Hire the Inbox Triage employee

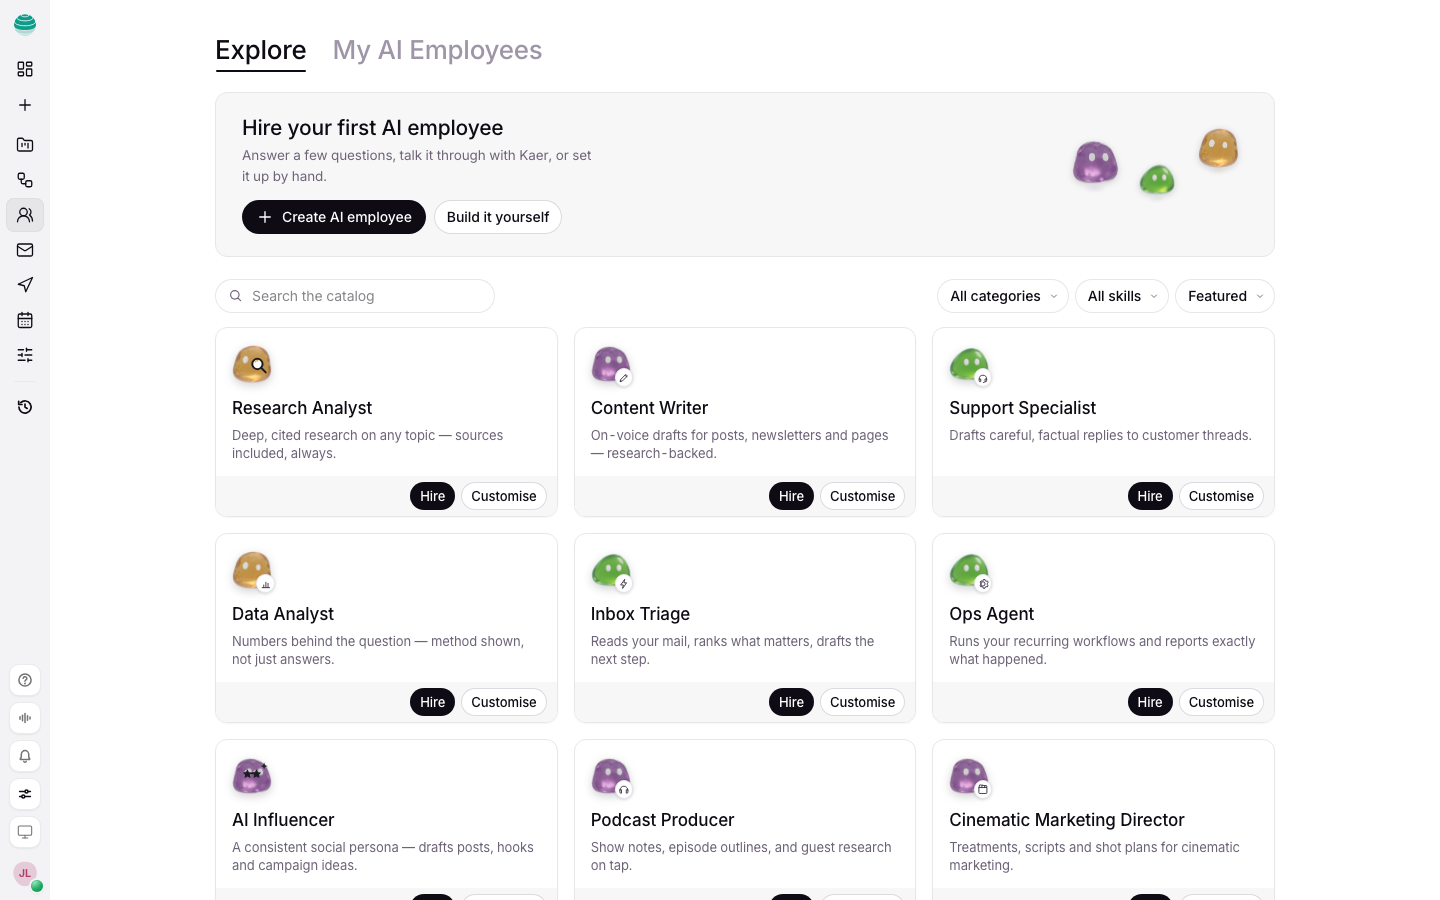pyautogui.click(x=791, y=702)
